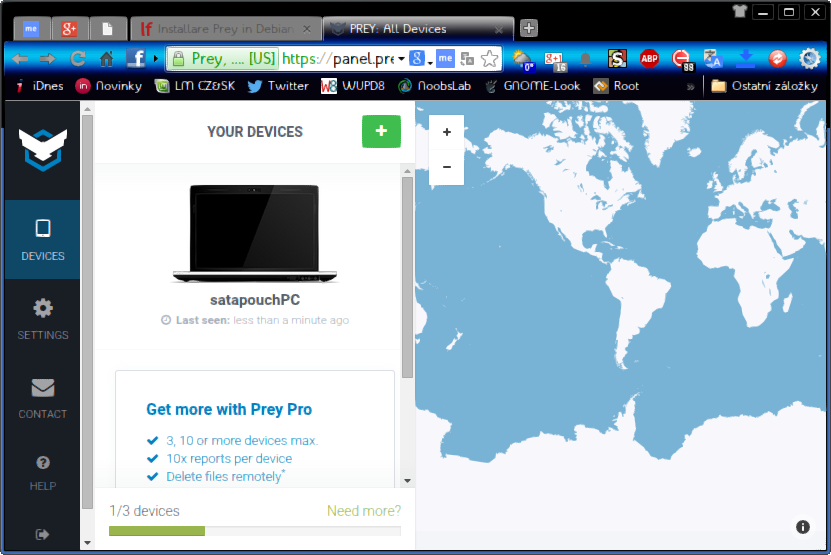Select the satapouchPC laptop thumbnail
The image size is (831, 555).
[255, 233]
